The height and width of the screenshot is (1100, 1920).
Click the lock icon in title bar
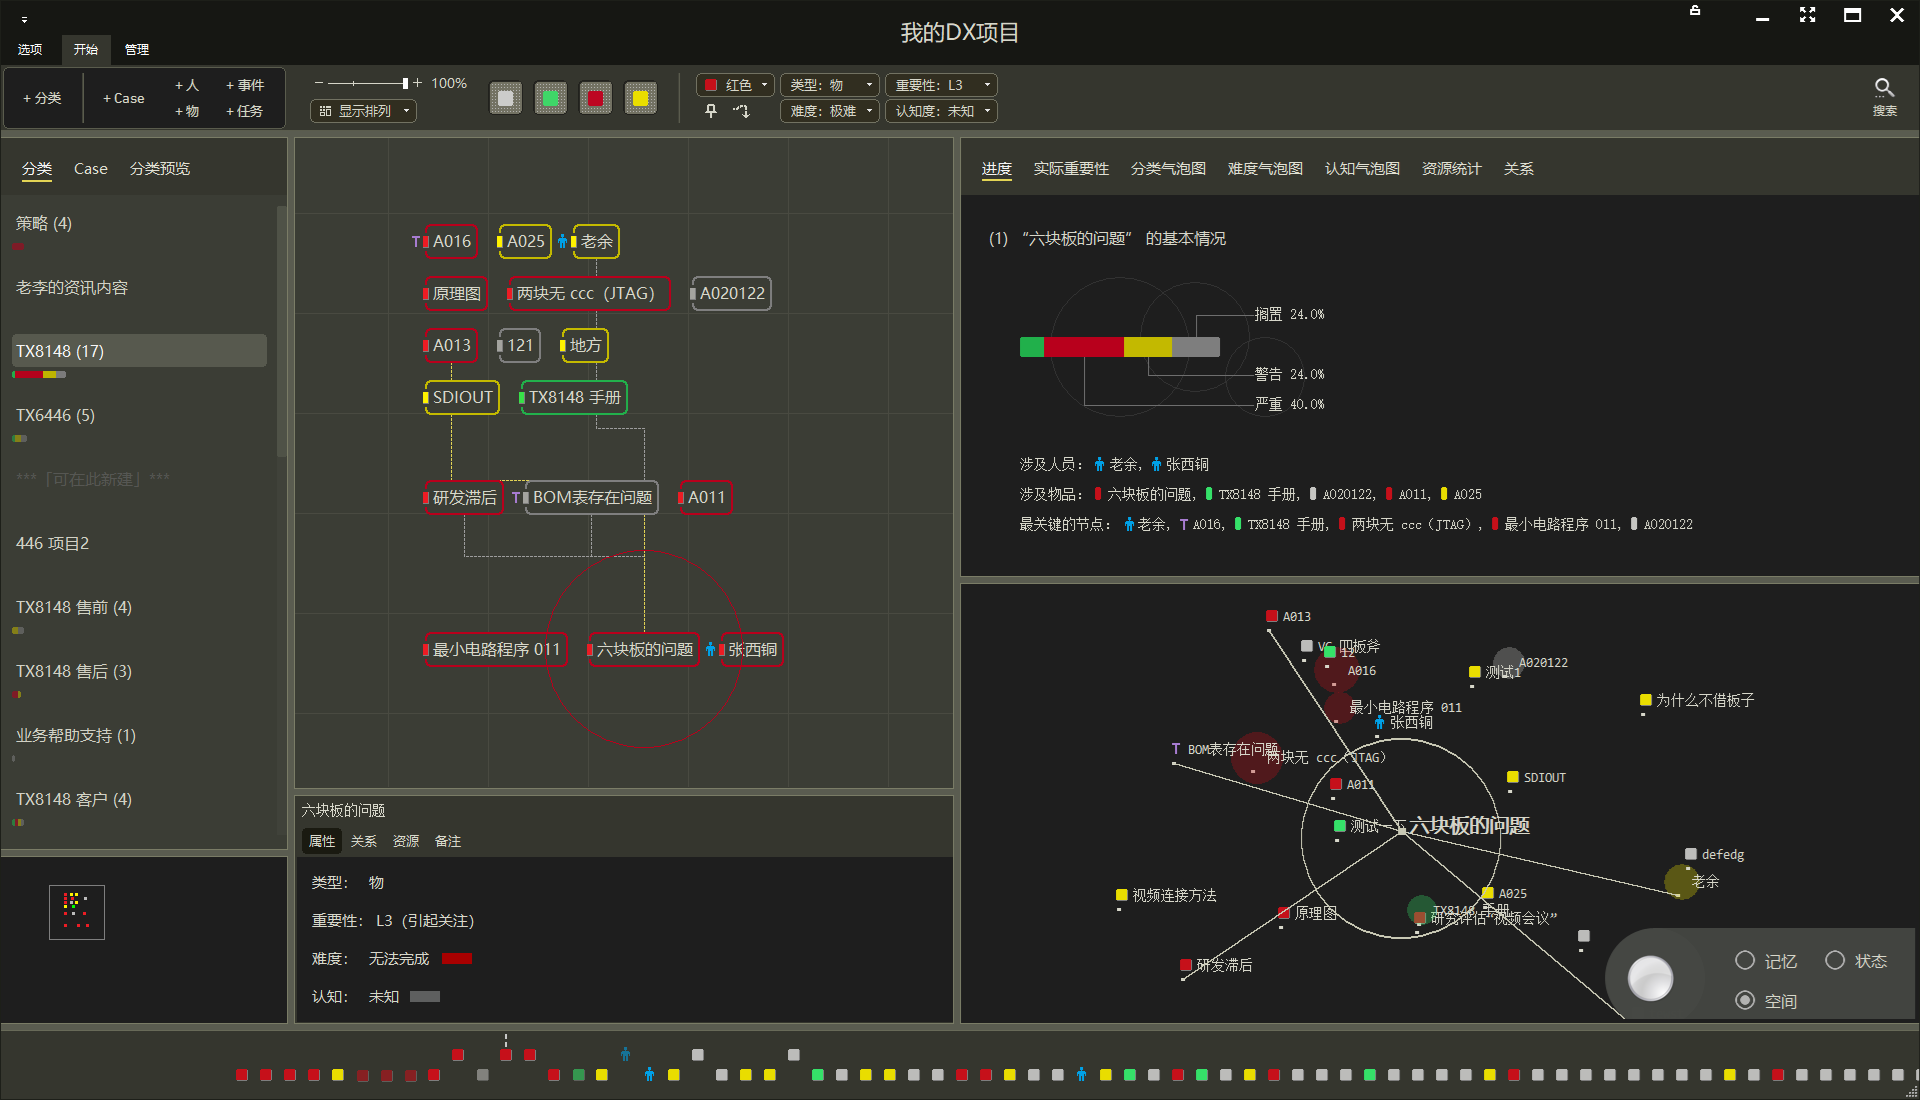[1695, 11]
